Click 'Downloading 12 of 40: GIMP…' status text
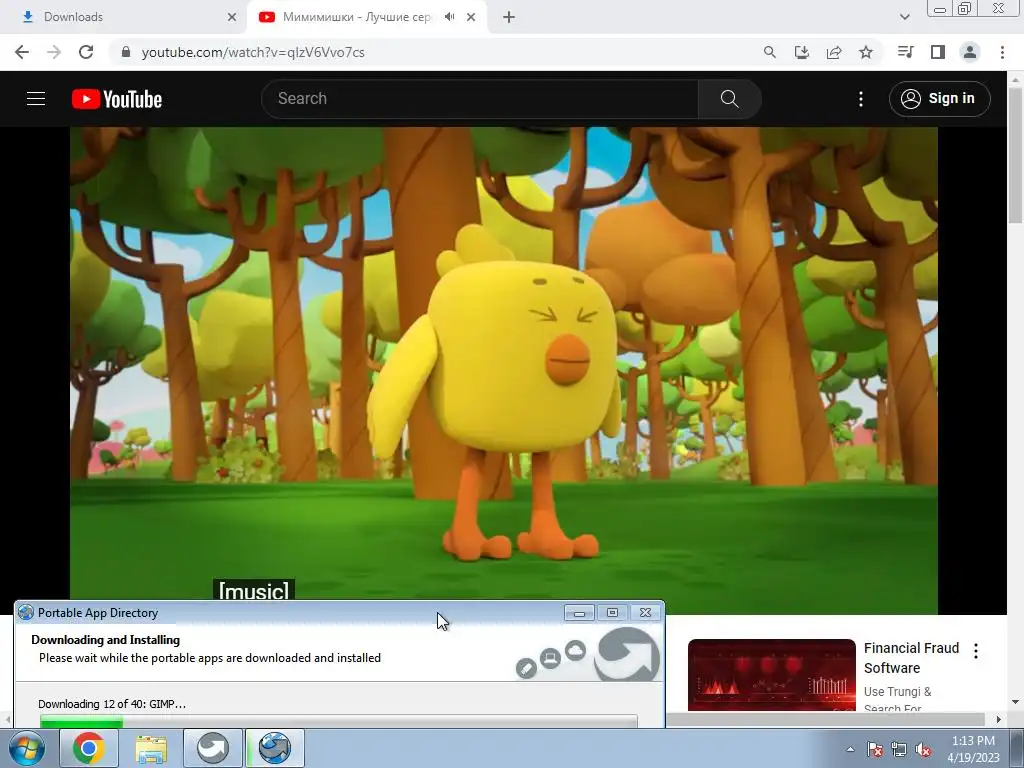 112,704
